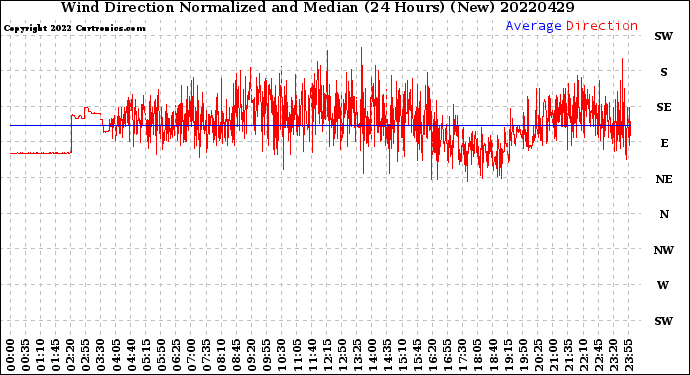Click the bottom "SW" axis label
The image size is (690, 375).
click(x=664, y=321)
